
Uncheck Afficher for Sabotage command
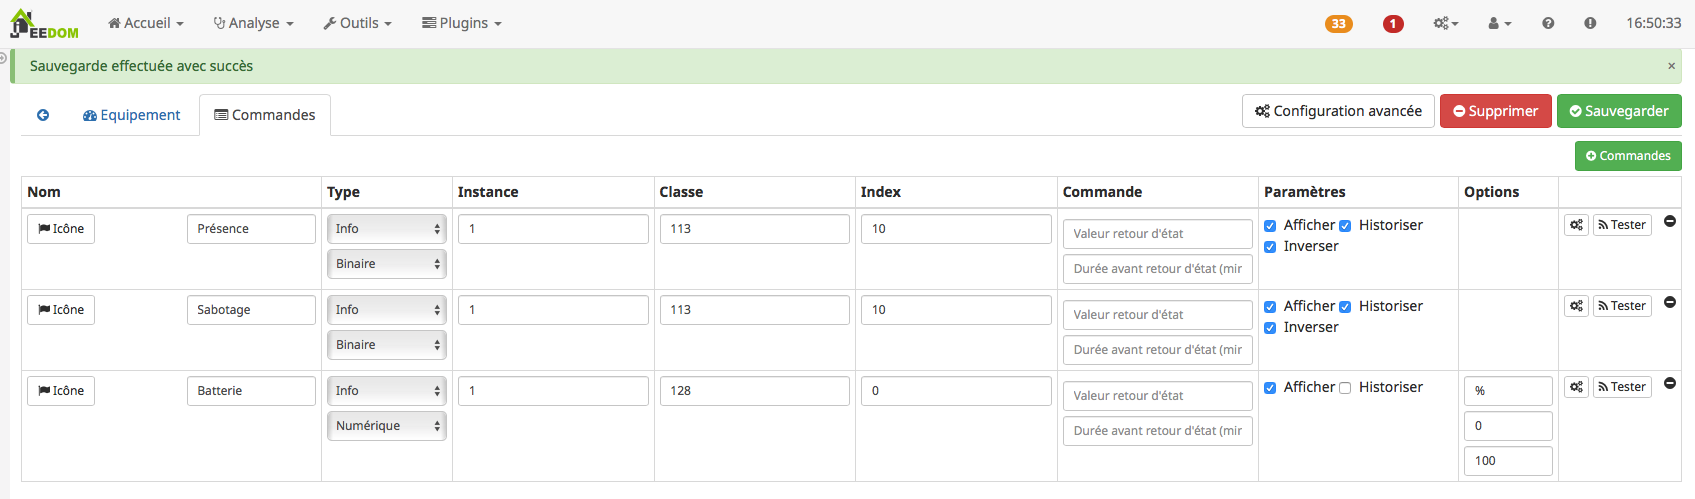tap(1270, 307)
